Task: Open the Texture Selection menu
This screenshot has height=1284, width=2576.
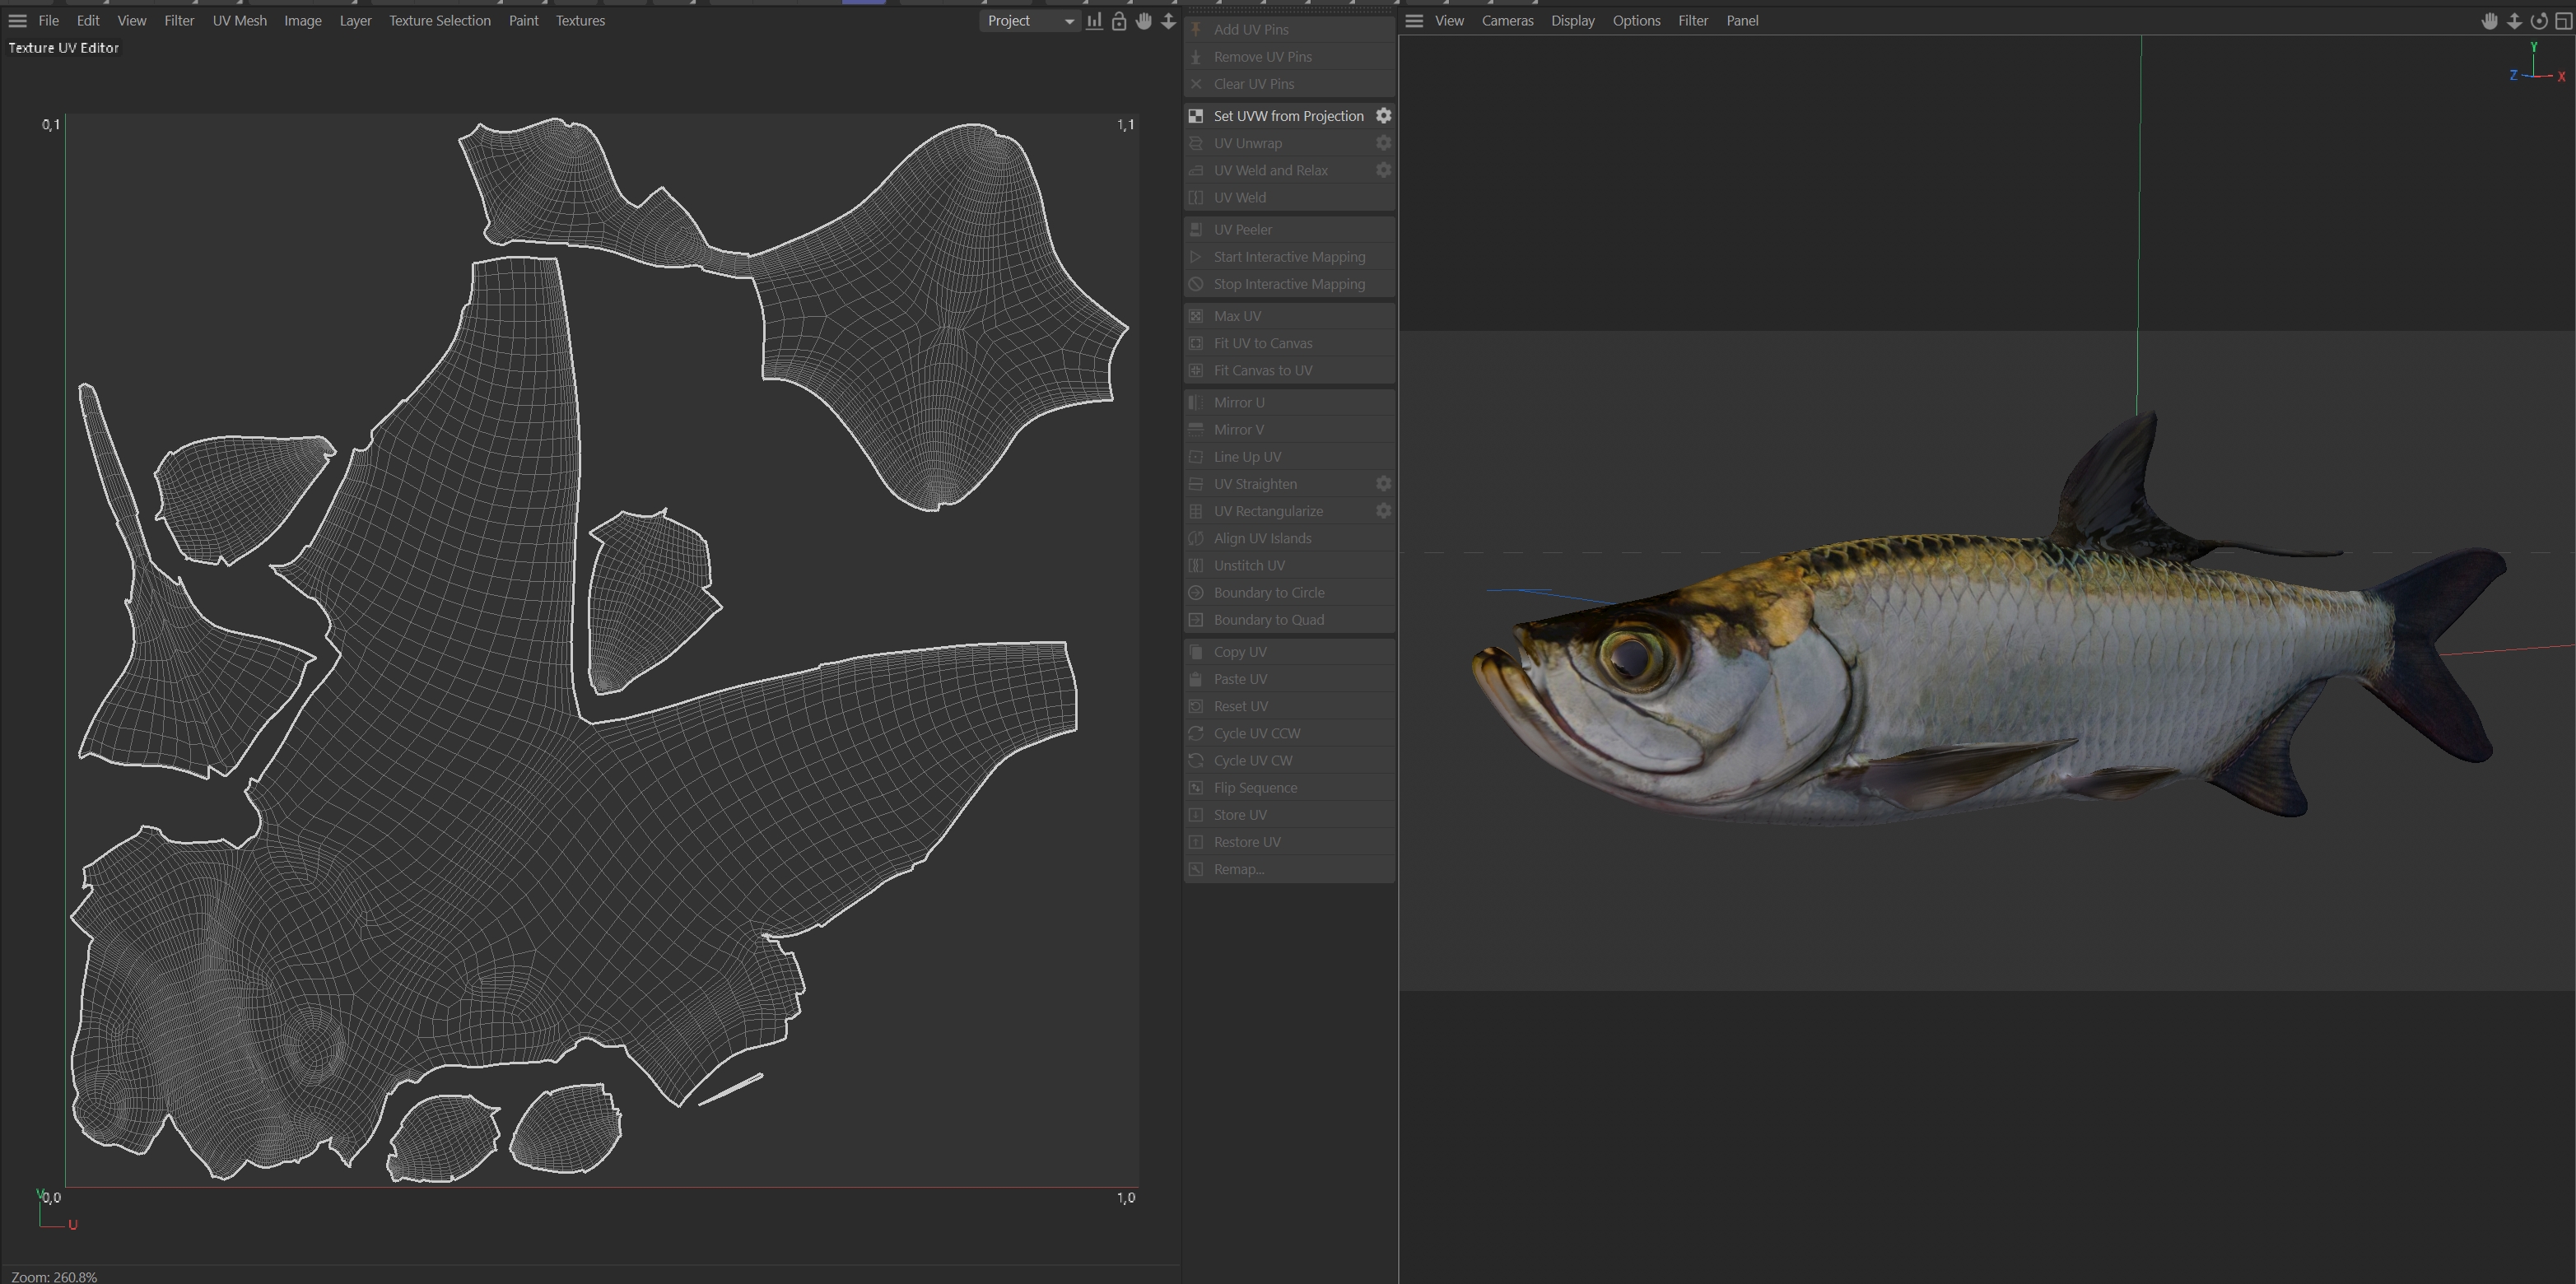Action: point(439,21)
